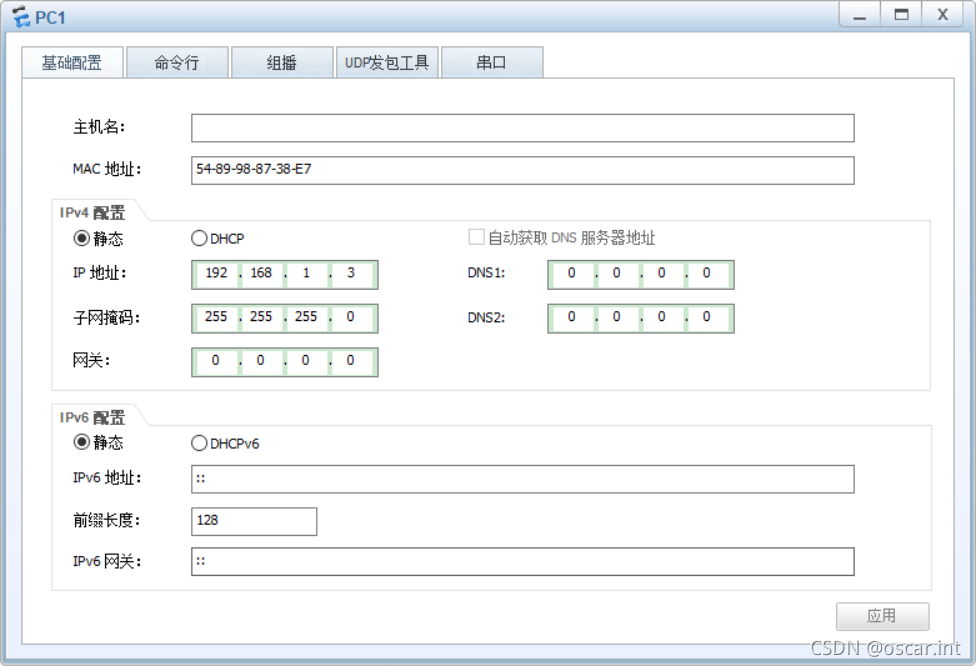976x666 pixels.
Task: Click the 网关 second octet field
Action: 261,361
